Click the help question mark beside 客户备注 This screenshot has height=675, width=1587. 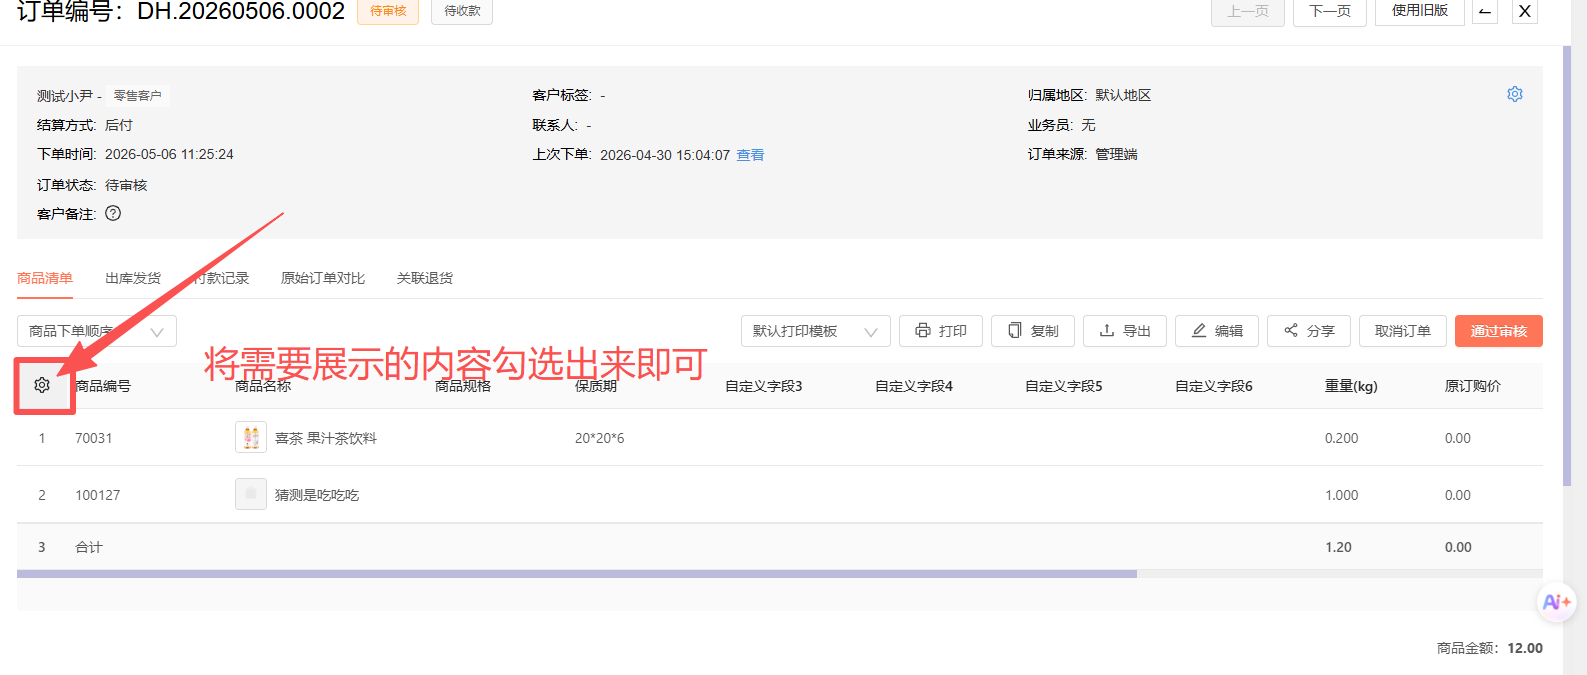(113, 213)
